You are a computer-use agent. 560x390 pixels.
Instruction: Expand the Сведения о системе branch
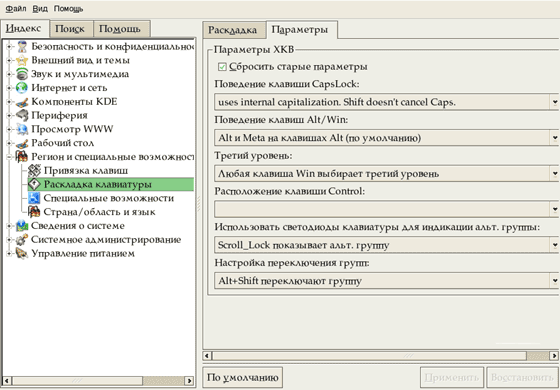10,226
